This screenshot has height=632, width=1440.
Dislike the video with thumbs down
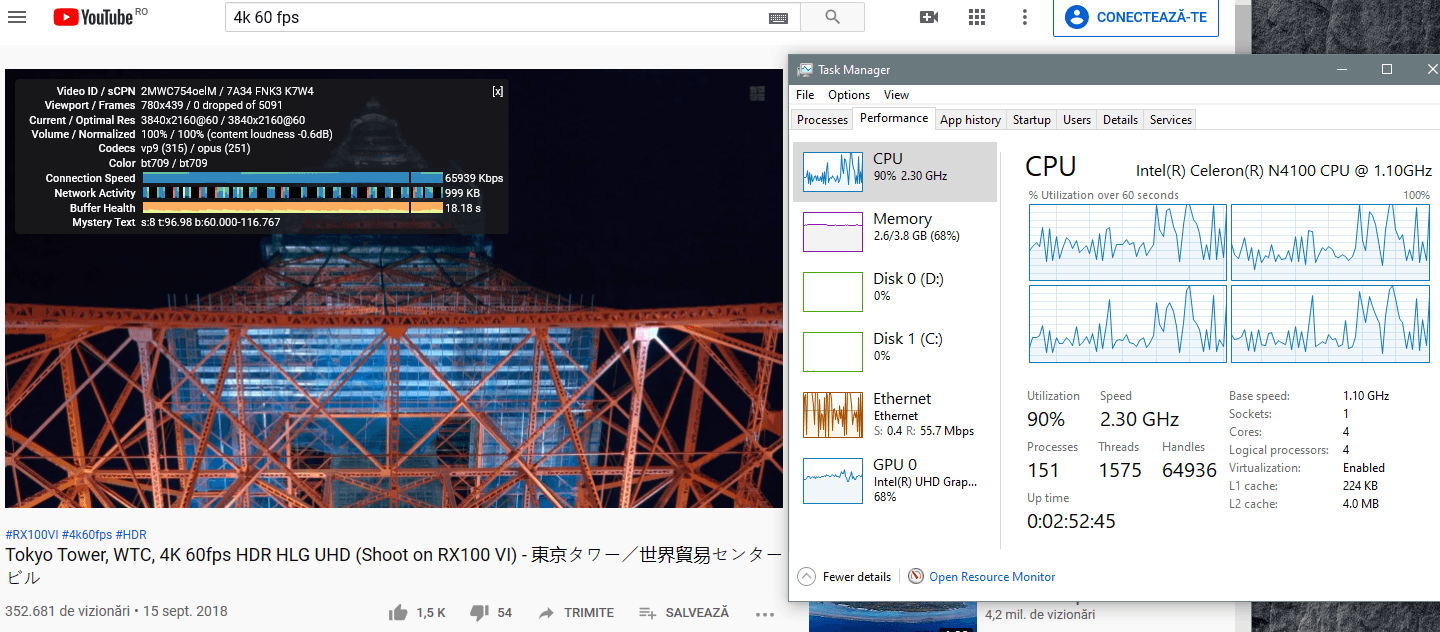[x=479, y=612]
